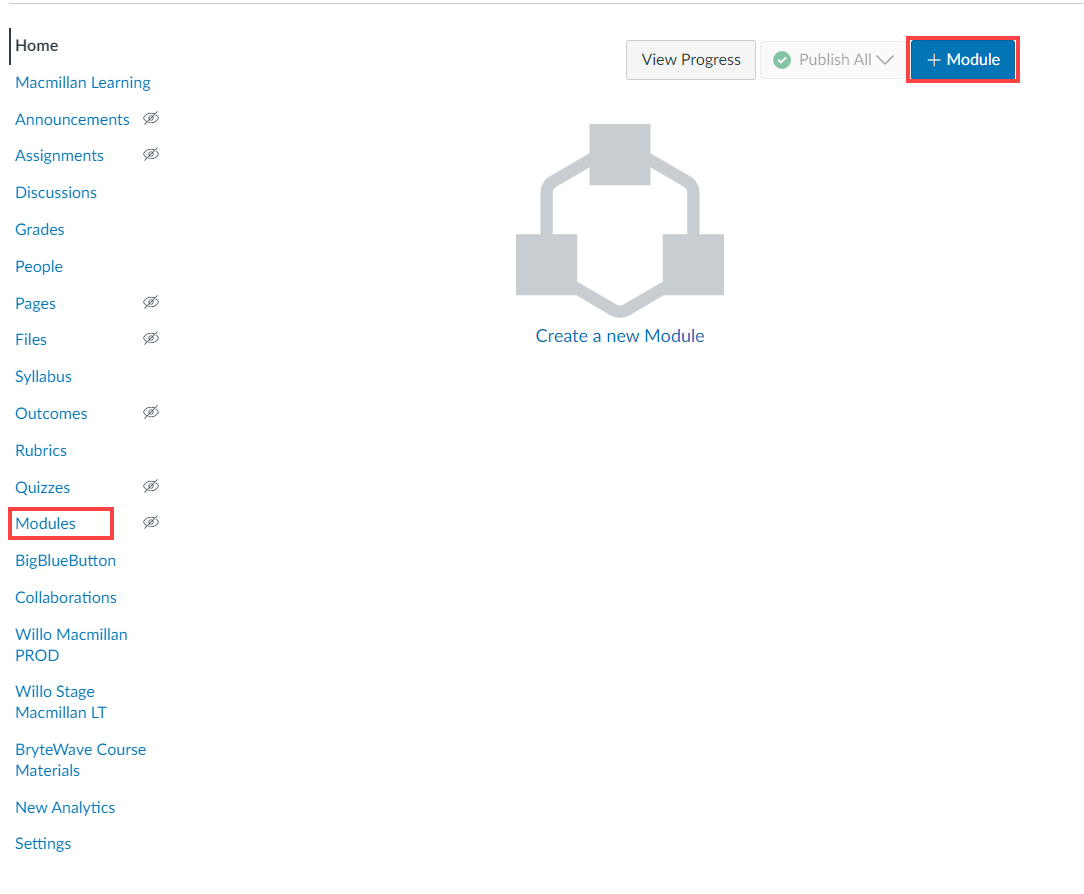Go to BigBlueButton

click(65, 560)
